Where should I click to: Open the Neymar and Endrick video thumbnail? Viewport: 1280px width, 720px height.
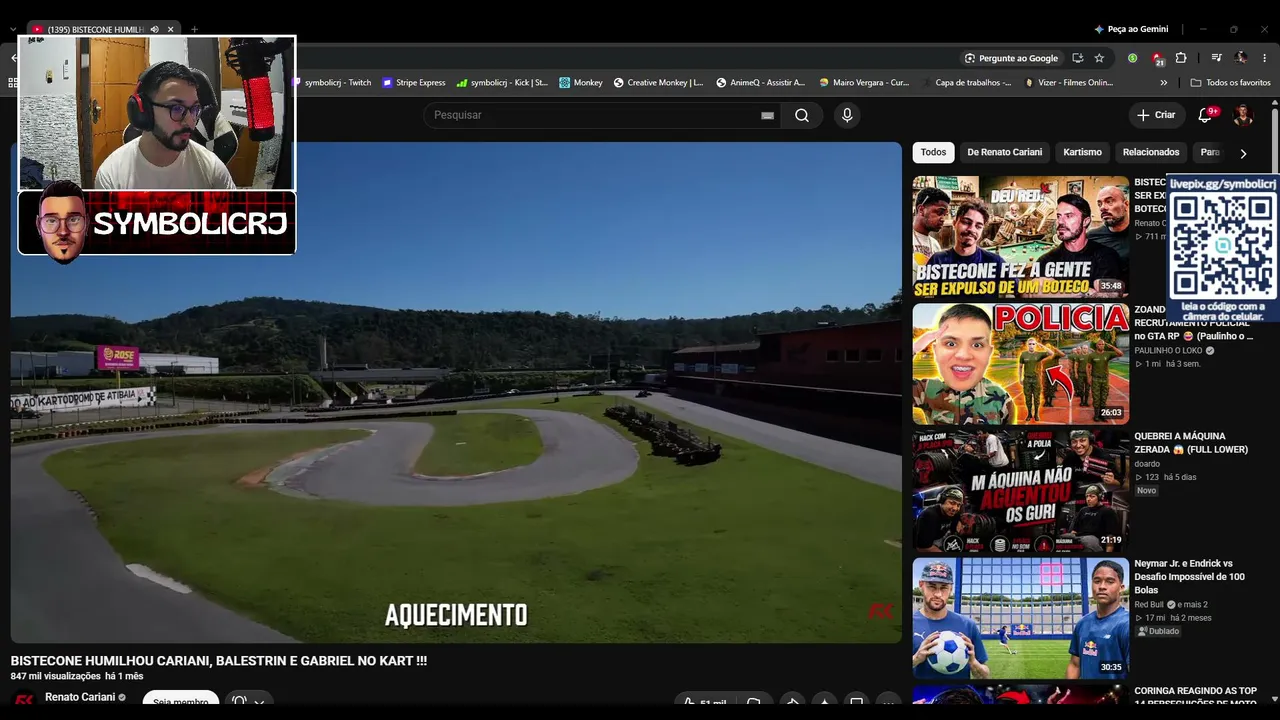pyautogui.click(x=1021, y=618)
